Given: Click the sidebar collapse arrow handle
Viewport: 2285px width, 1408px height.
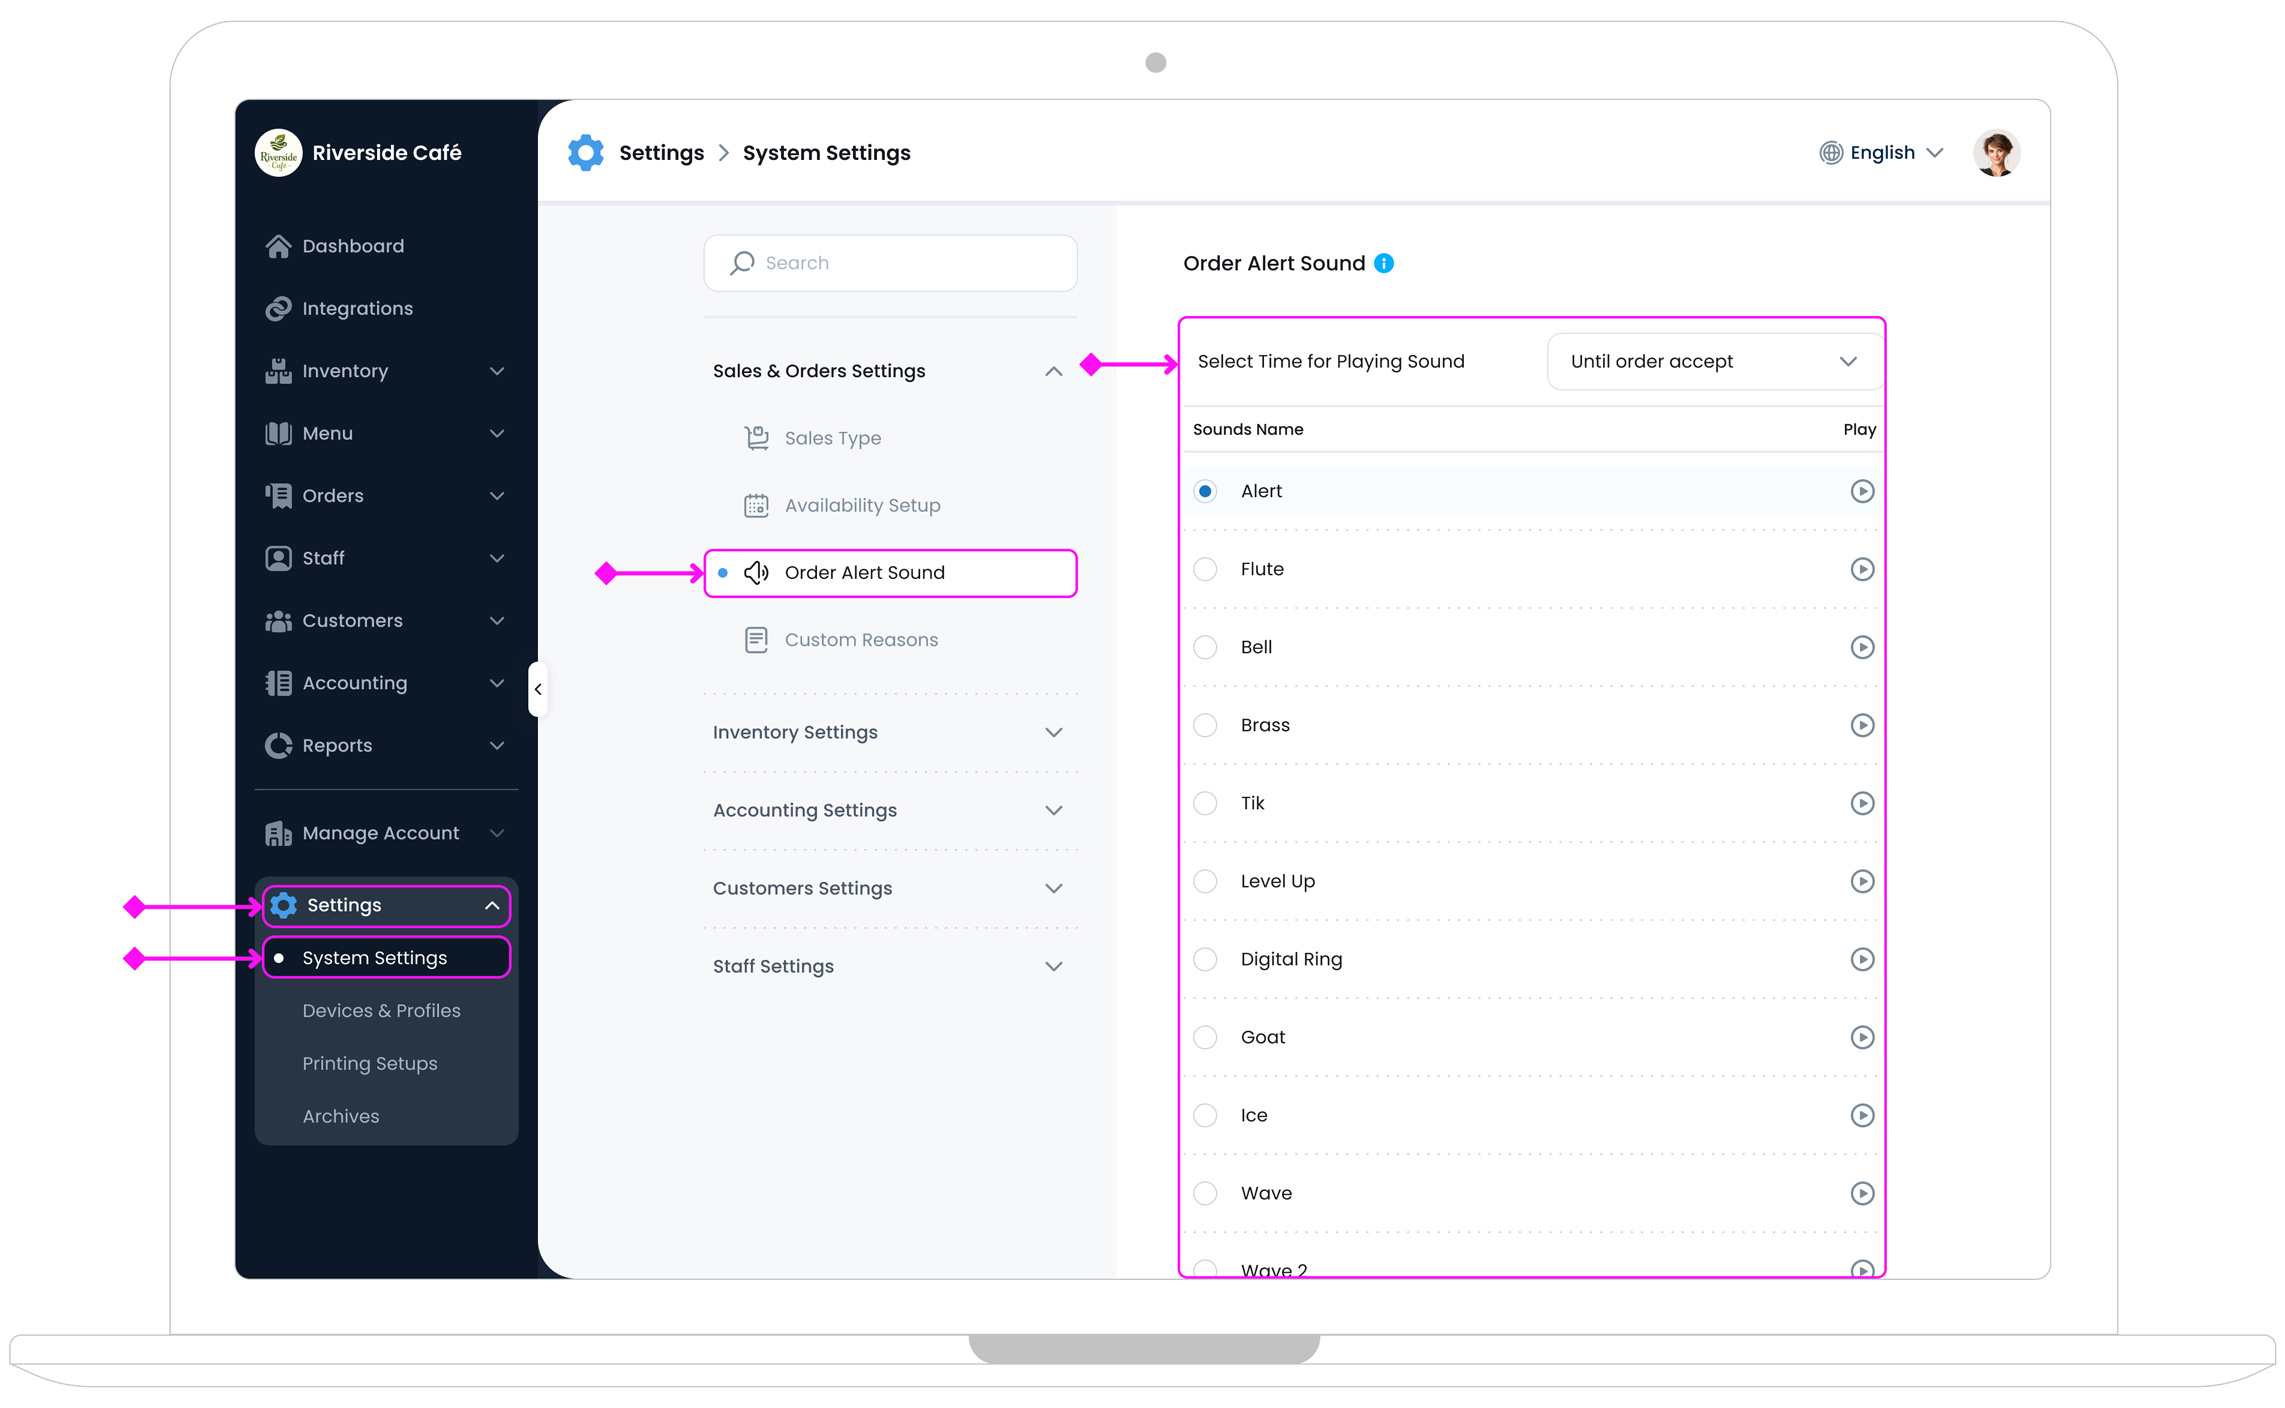Looking at the screenshot, I should click(538, 689).
